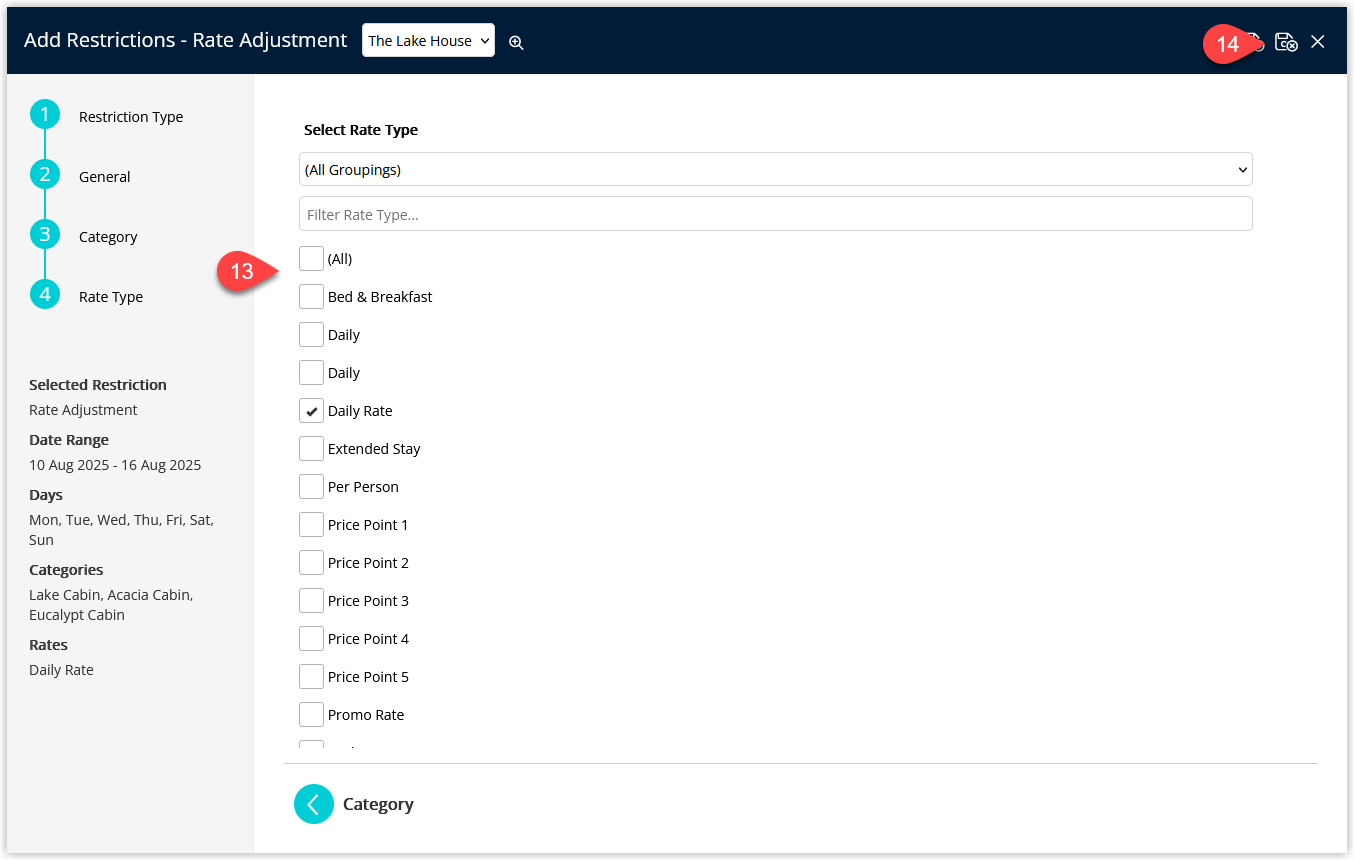Select the Promo Rate checkbox
Viewport: 1355px width, 861px height.
pos(311,715)
